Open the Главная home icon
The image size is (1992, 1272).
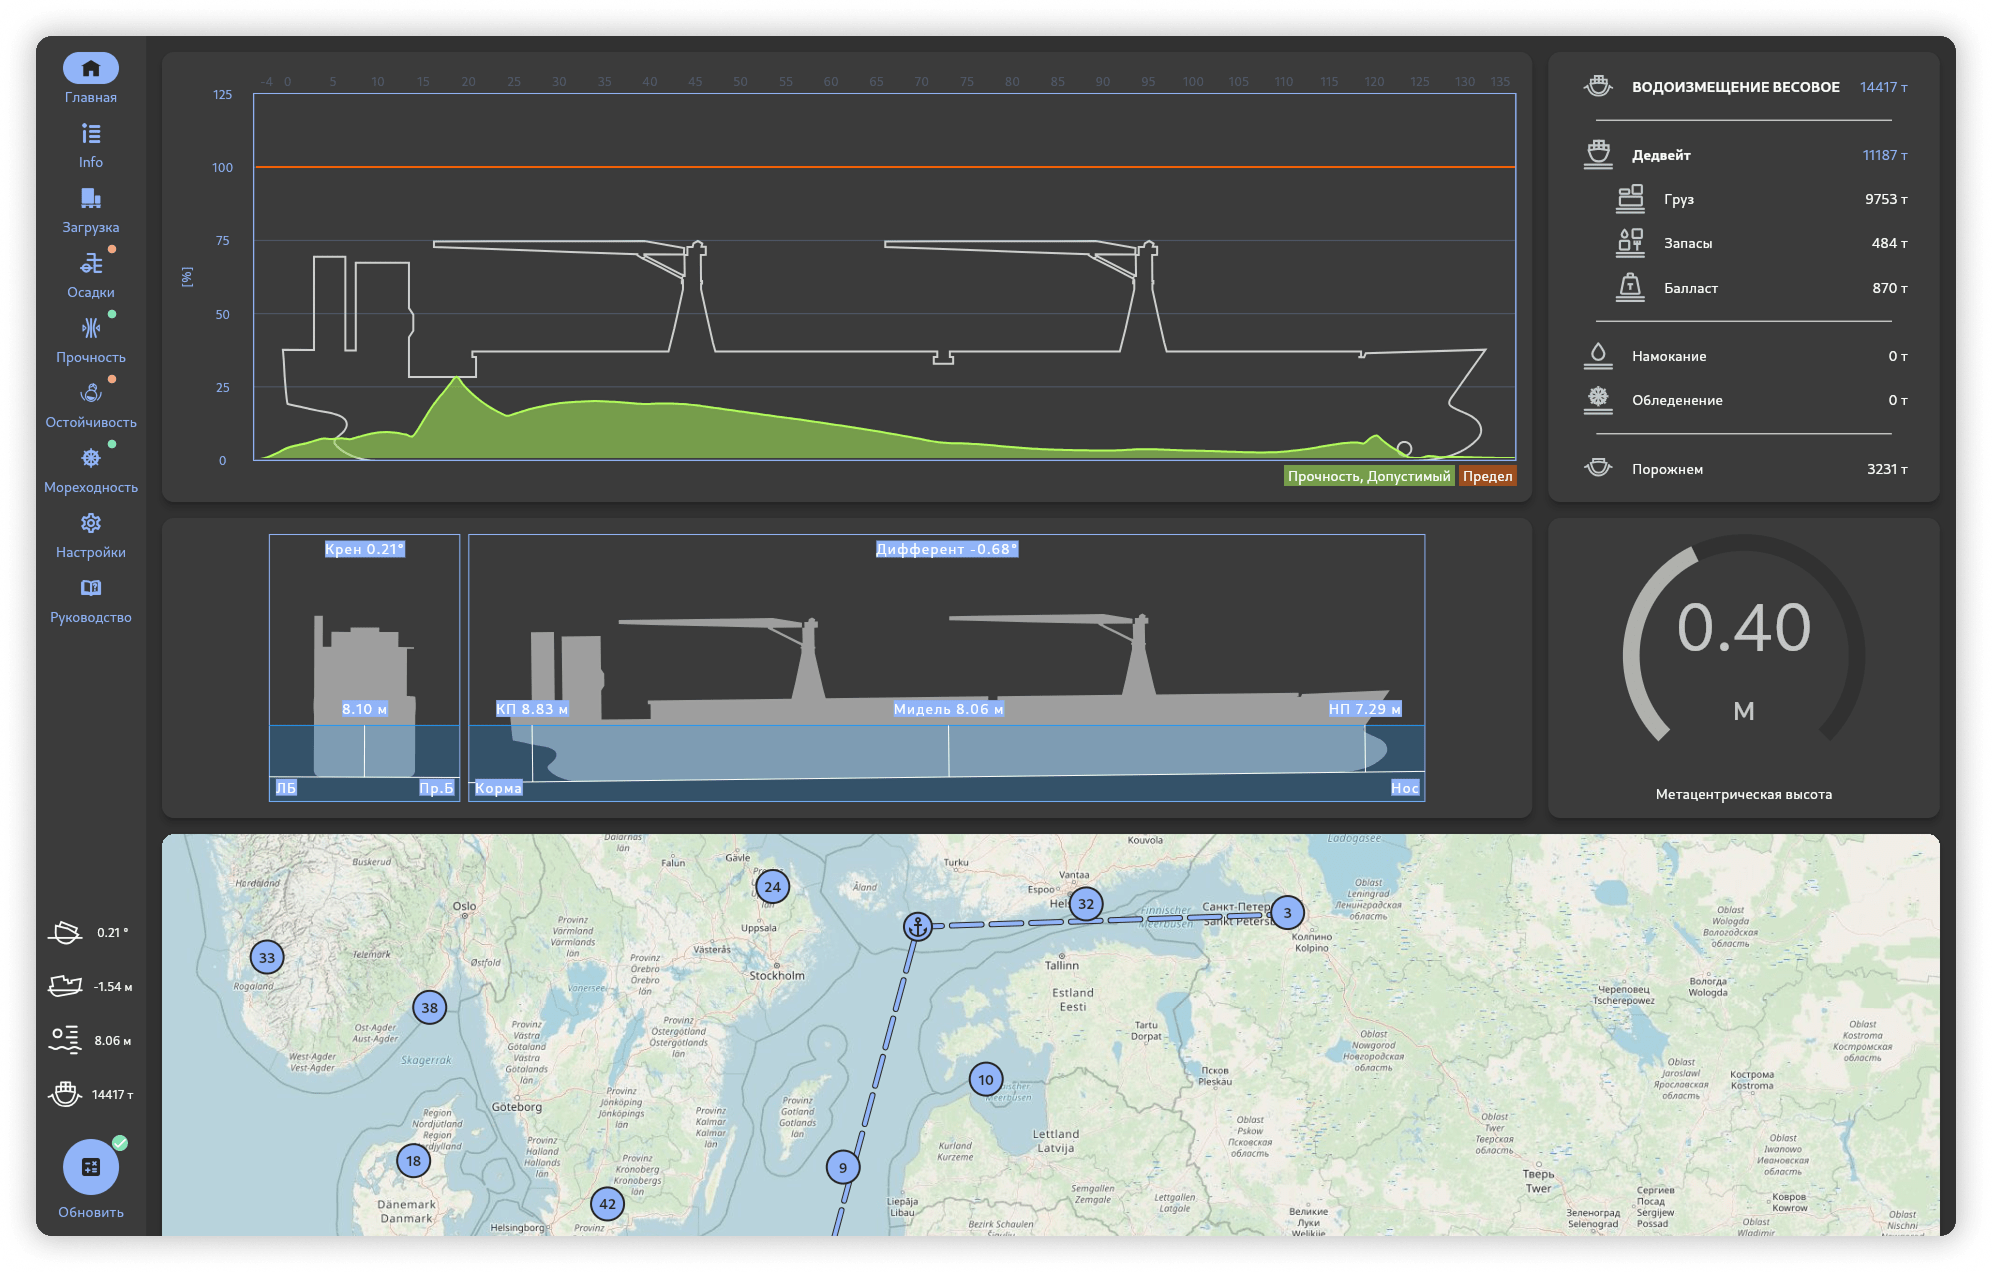(91, 69)
